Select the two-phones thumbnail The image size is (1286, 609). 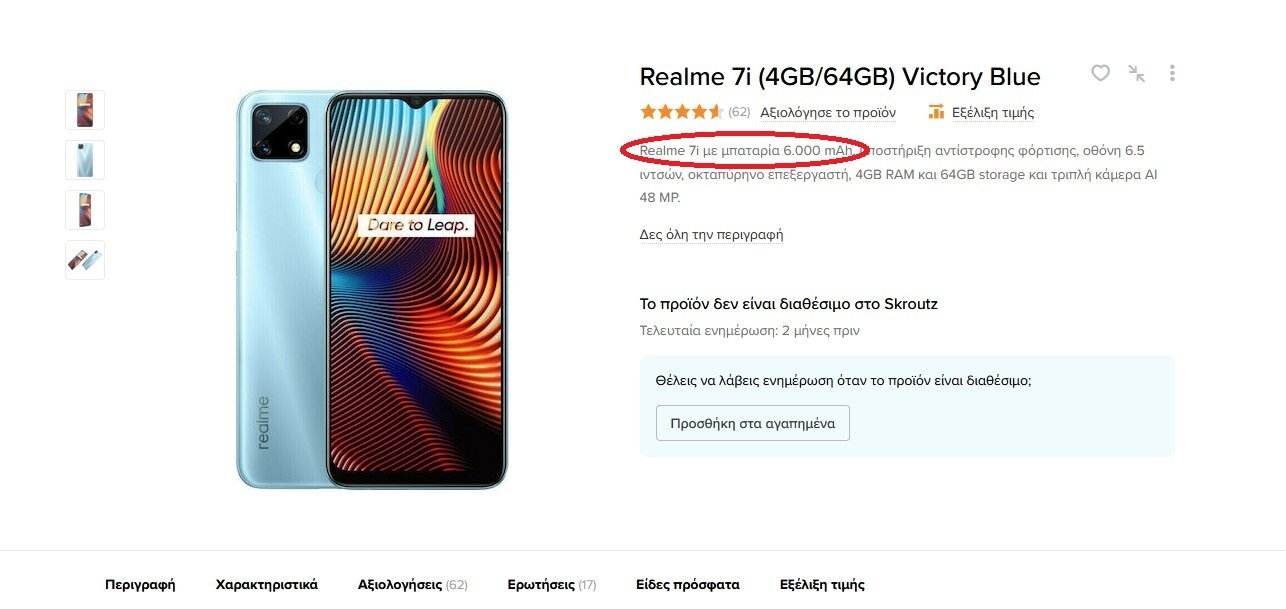click(x=85, y=260)
